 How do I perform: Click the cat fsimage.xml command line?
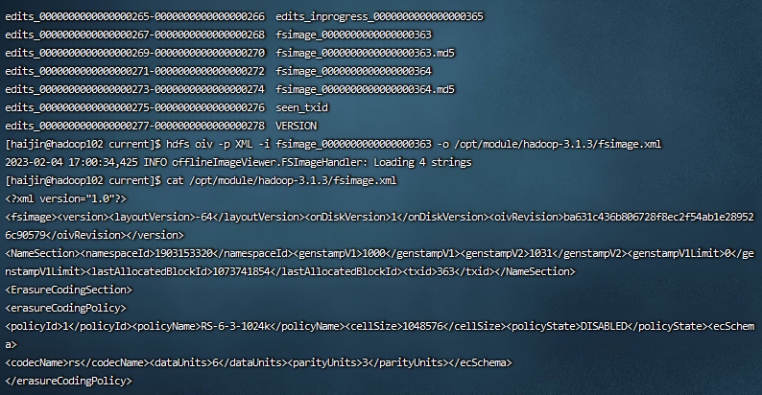click(x=201, y=181)
